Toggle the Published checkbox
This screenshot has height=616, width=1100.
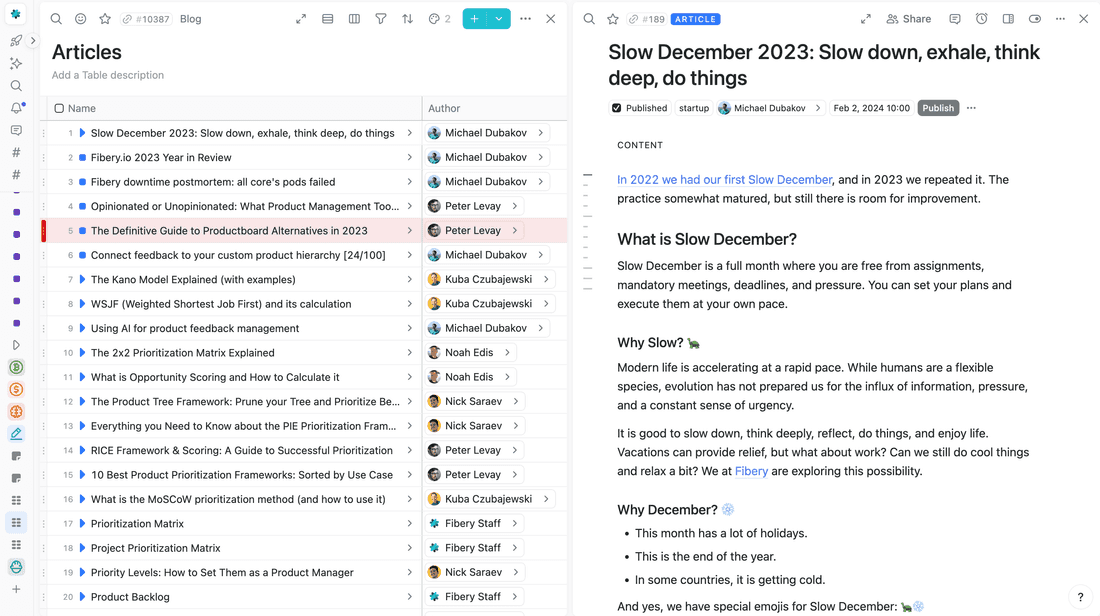617,108
